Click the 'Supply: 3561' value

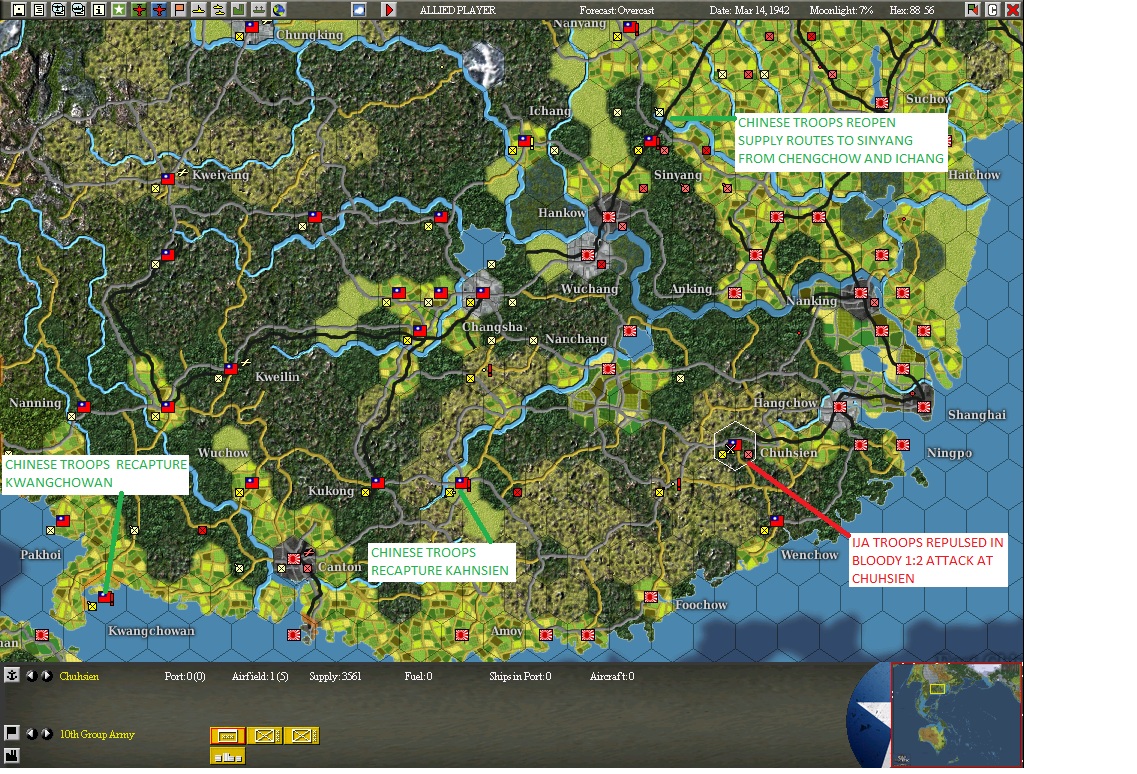point(335,676)
